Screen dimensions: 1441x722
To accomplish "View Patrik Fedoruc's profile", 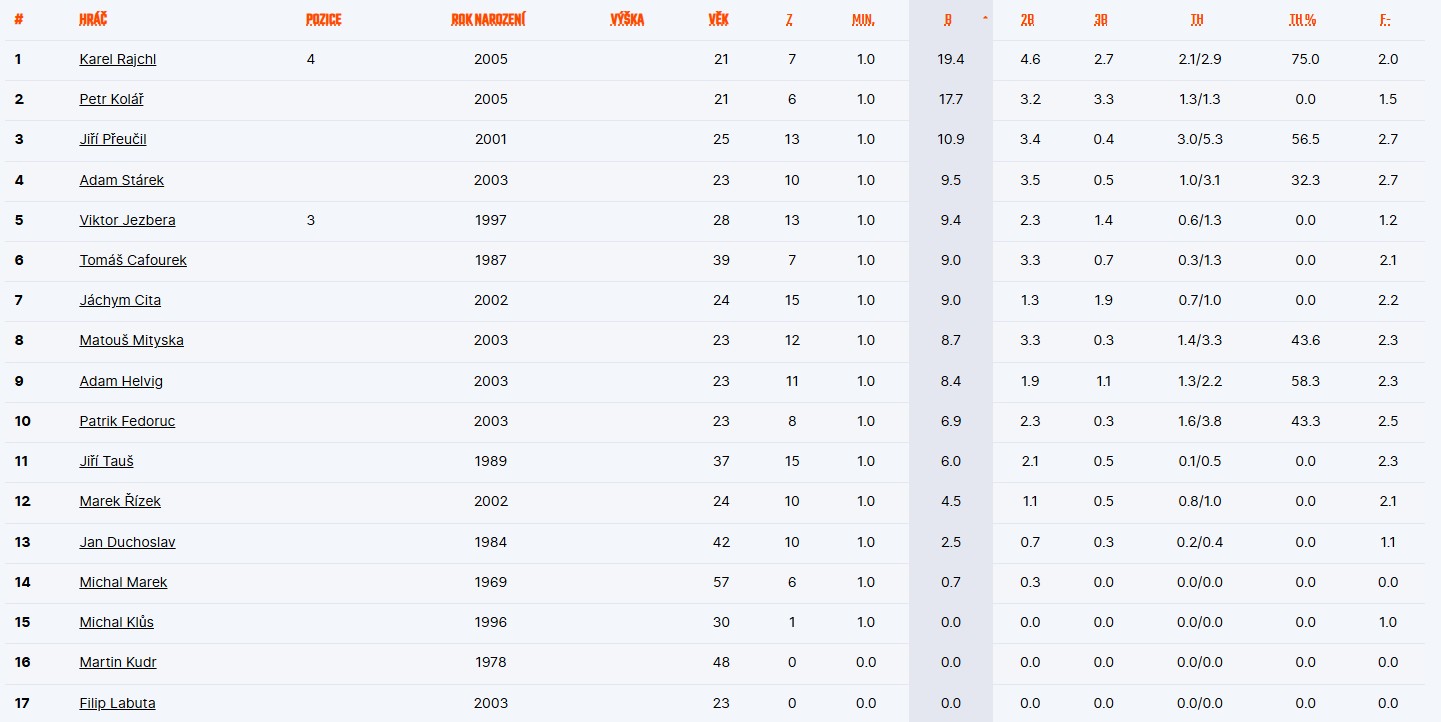I will (x=127, y=421).
